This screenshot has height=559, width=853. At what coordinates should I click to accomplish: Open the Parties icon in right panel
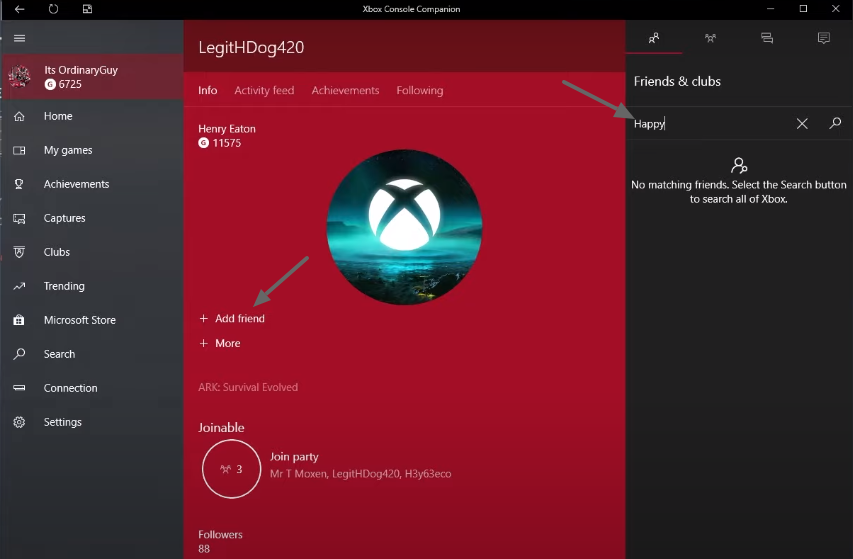click(x=710, y=38)
